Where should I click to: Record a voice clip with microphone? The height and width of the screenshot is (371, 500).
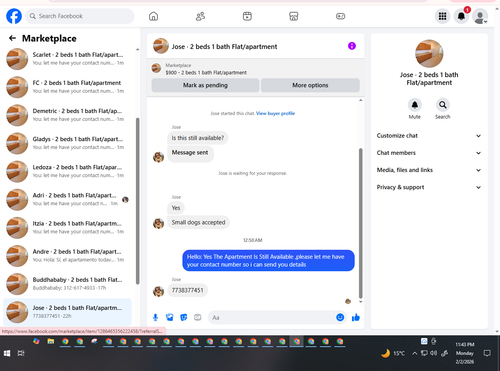pos(155,317)
